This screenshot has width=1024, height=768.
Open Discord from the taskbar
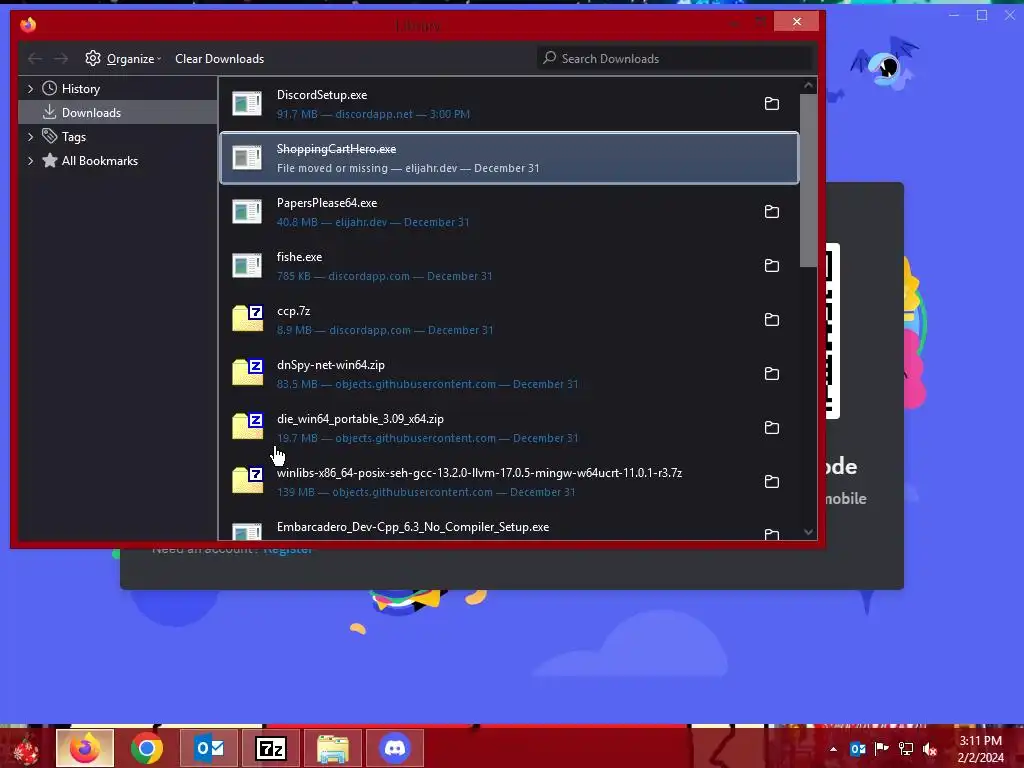tap(395, 748)
